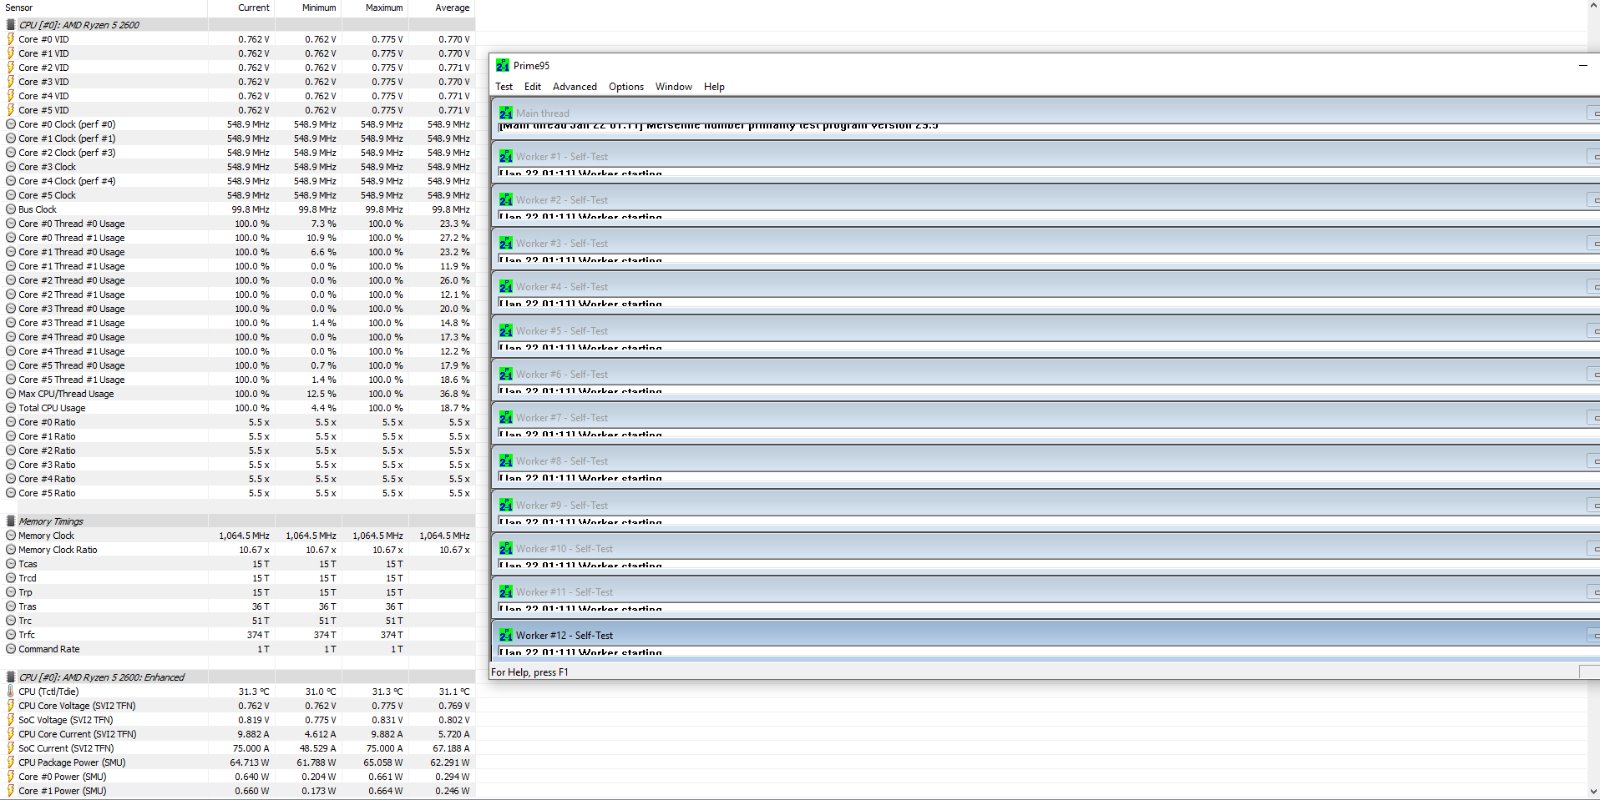
Task: Click the Core #0 VID voltage icon
Action: pyautogui.click(x=11, y=39)
